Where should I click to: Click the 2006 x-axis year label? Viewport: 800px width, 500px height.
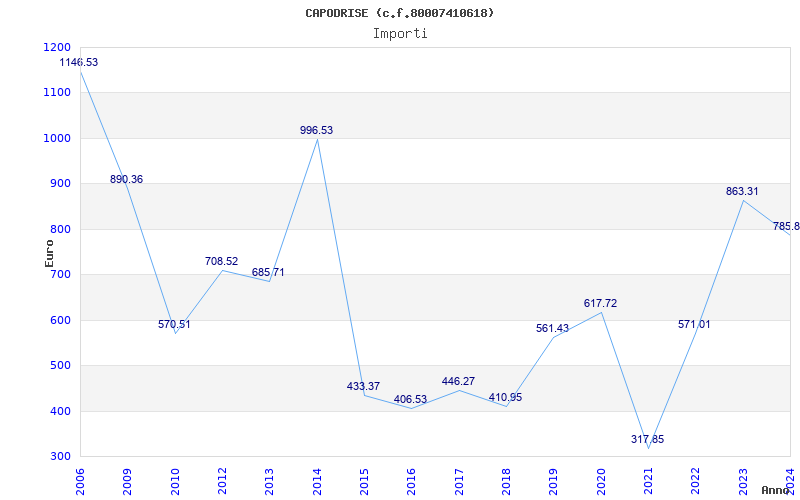[80, 482]
